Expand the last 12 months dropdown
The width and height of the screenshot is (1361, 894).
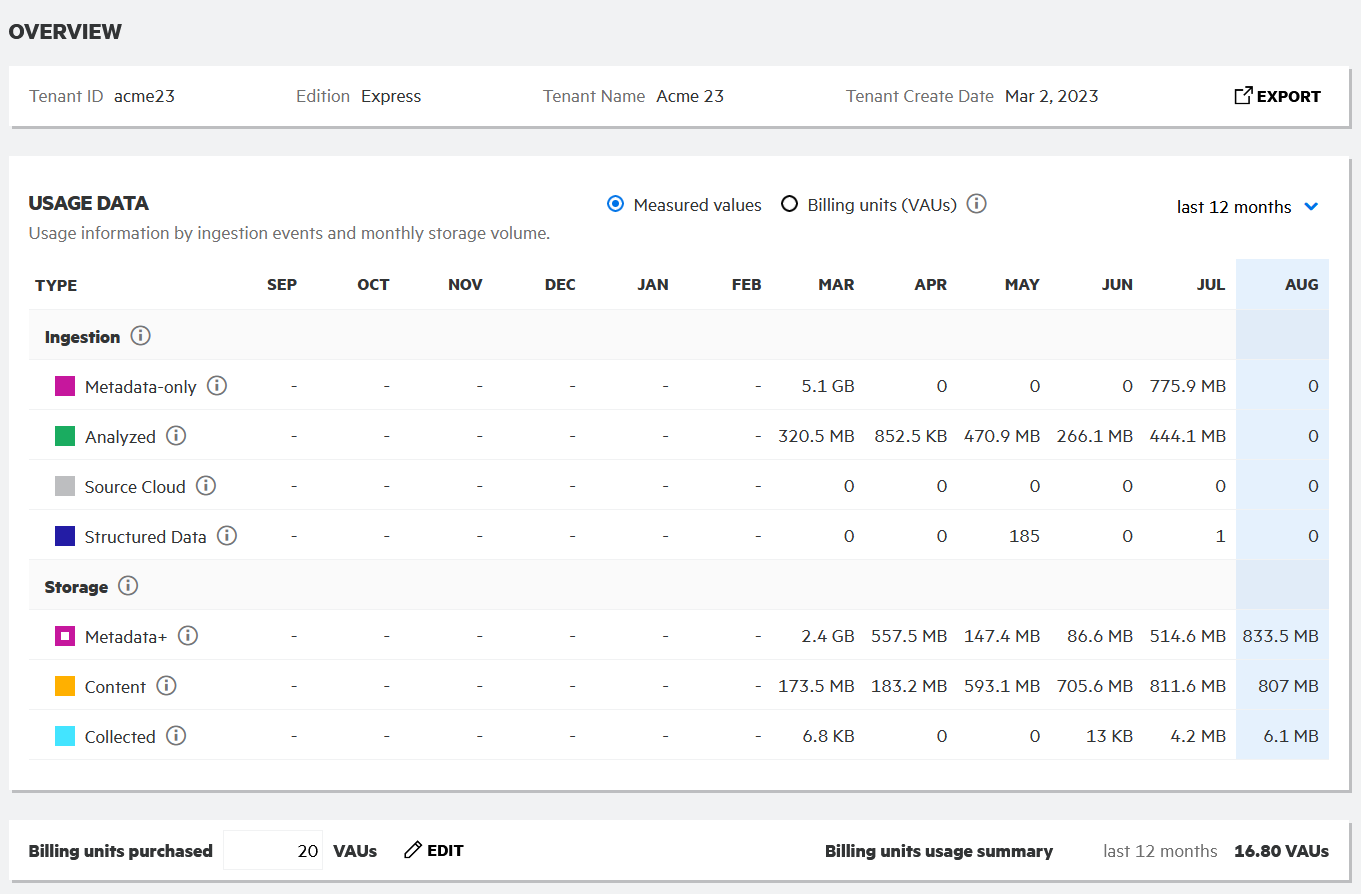(1248, 207)
